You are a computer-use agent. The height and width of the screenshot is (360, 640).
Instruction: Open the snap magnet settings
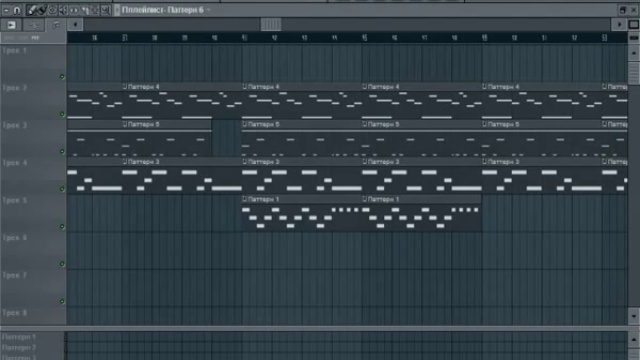coord(17,10)
